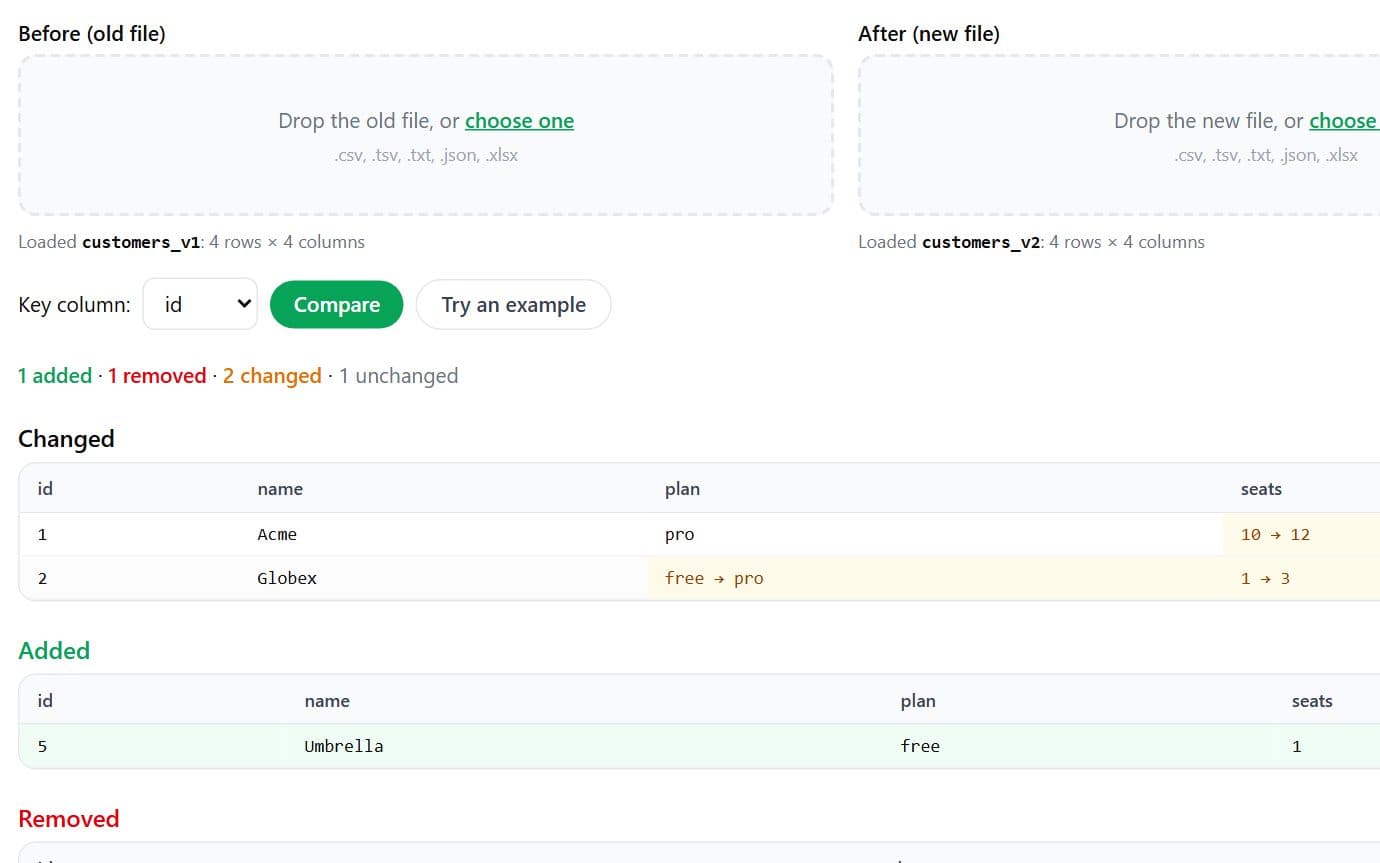Select the "customers_v1" loaded file name
This screenshot has height=863, width=1380.
tap(141, 242)
